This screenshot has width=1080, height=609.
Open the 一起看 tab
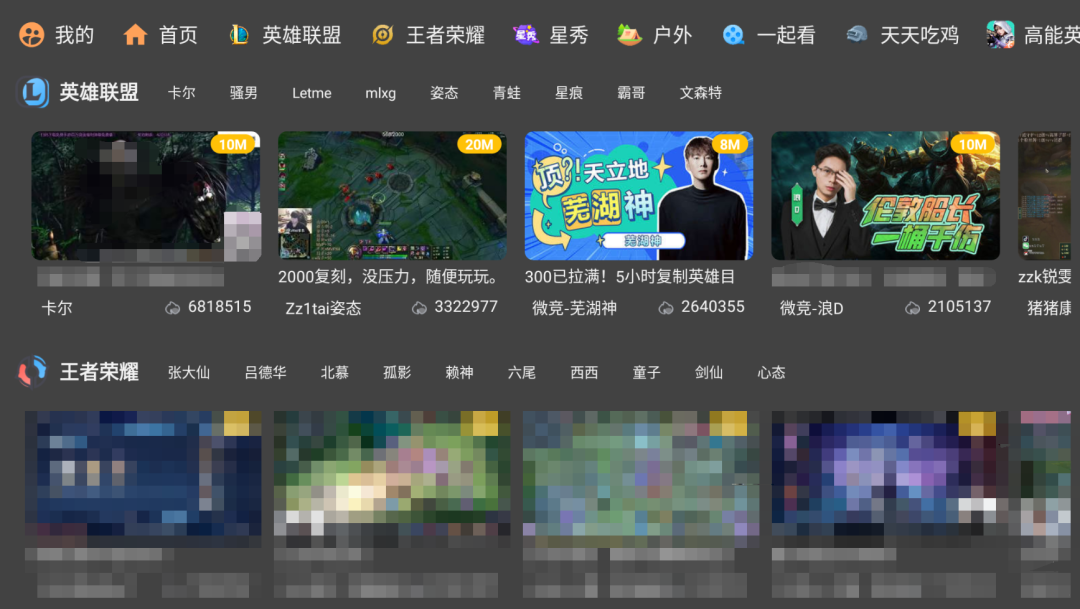[x=786, y=34]
